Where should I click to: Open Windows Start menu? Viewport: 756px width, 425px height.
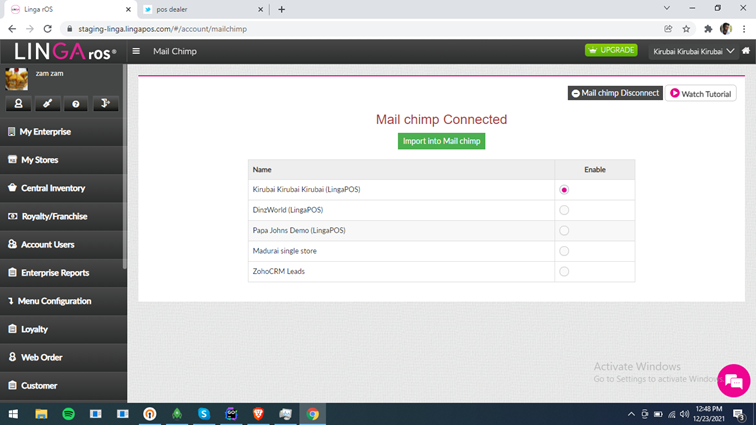(13, 414)
